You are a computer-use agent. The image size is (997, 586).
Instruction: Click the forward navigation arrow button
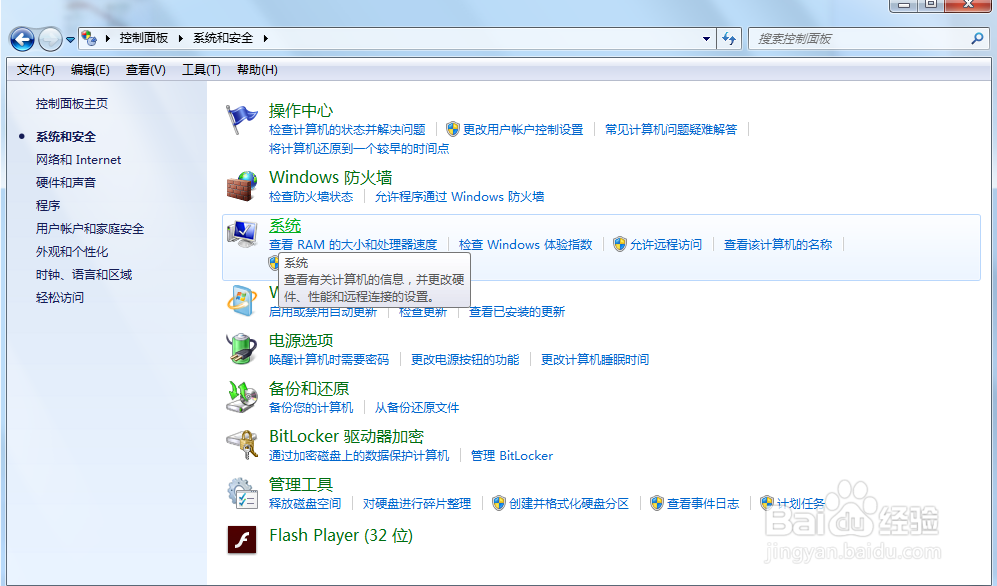[x=50, y=39]
